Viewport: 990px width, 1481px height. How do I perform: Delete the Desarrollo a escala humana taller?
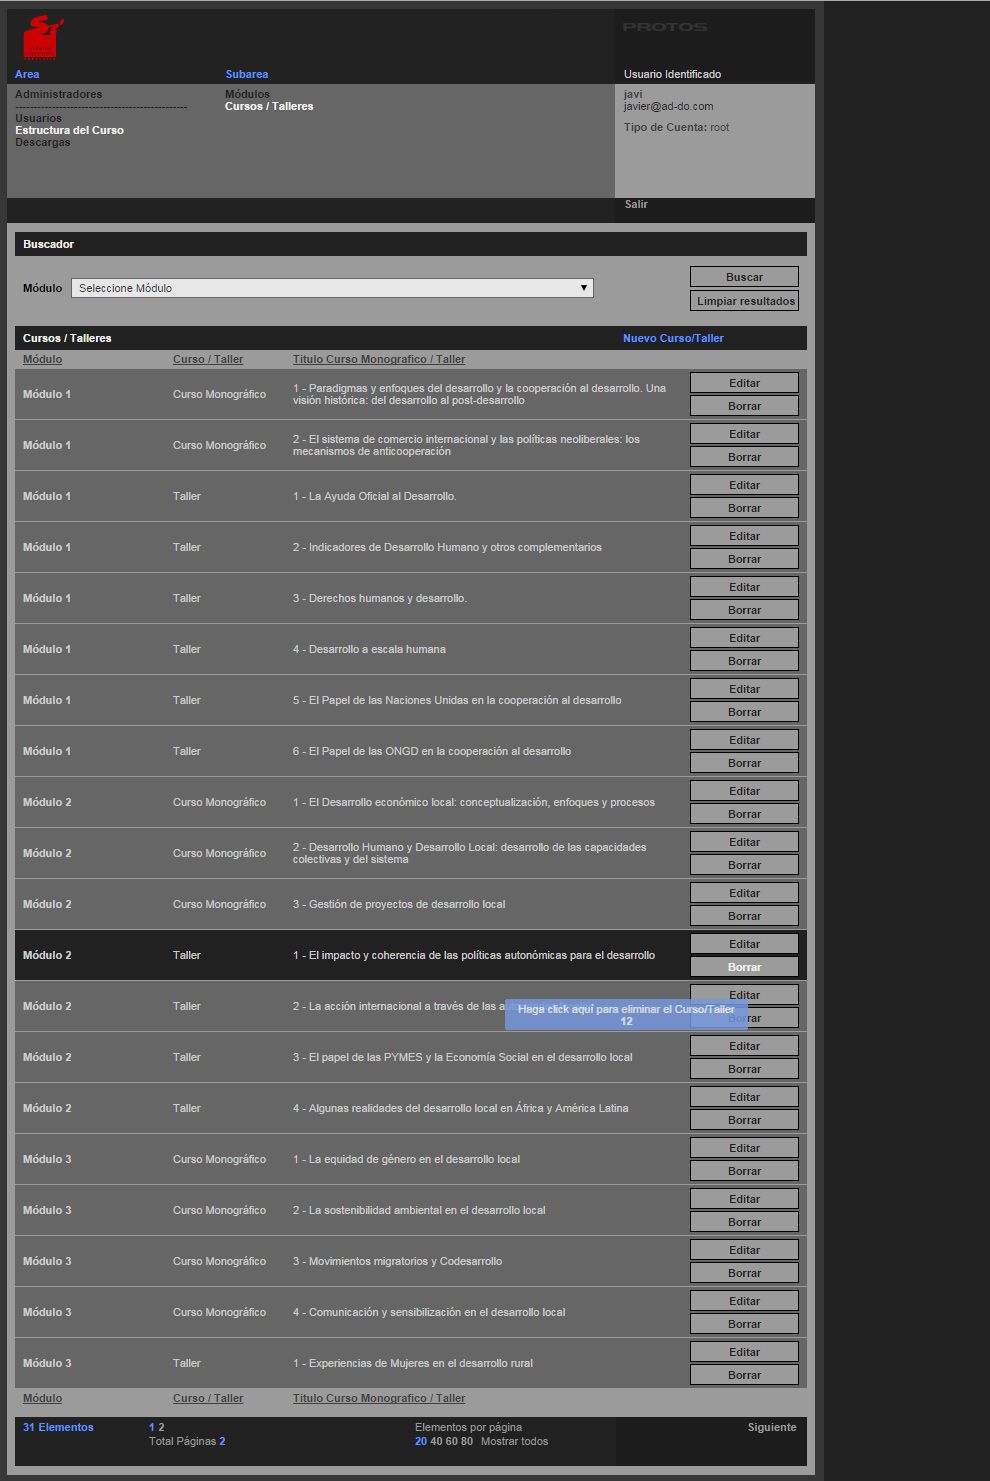tap(744, 661)
